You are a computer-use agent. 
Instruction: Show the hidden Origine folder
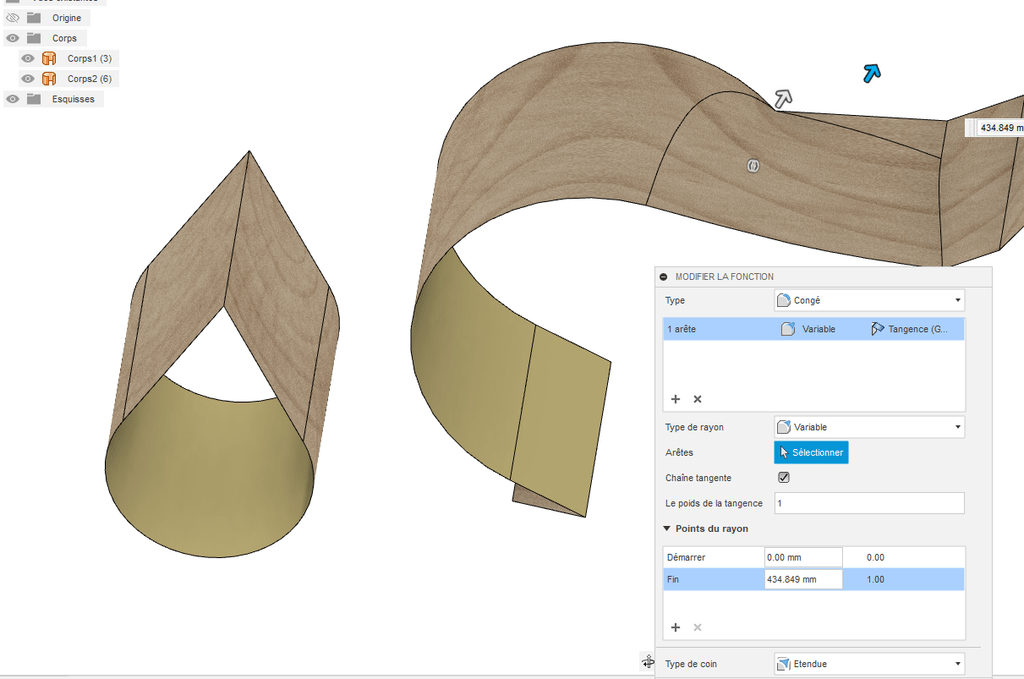(x=12, y=18)
